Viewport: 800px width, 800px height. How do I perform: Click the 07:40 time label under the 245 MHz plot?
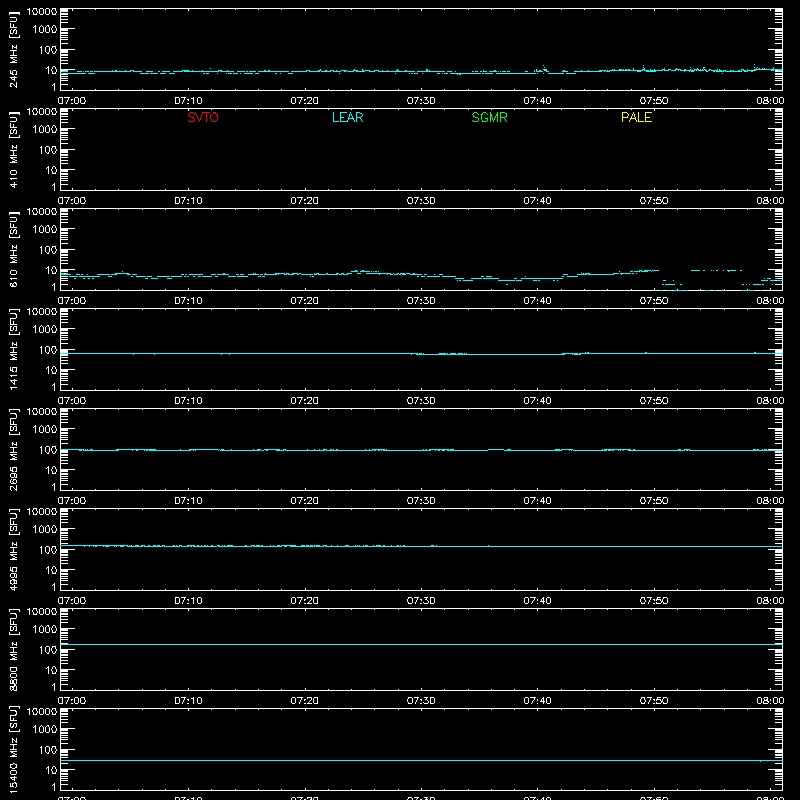click(537, 101)
